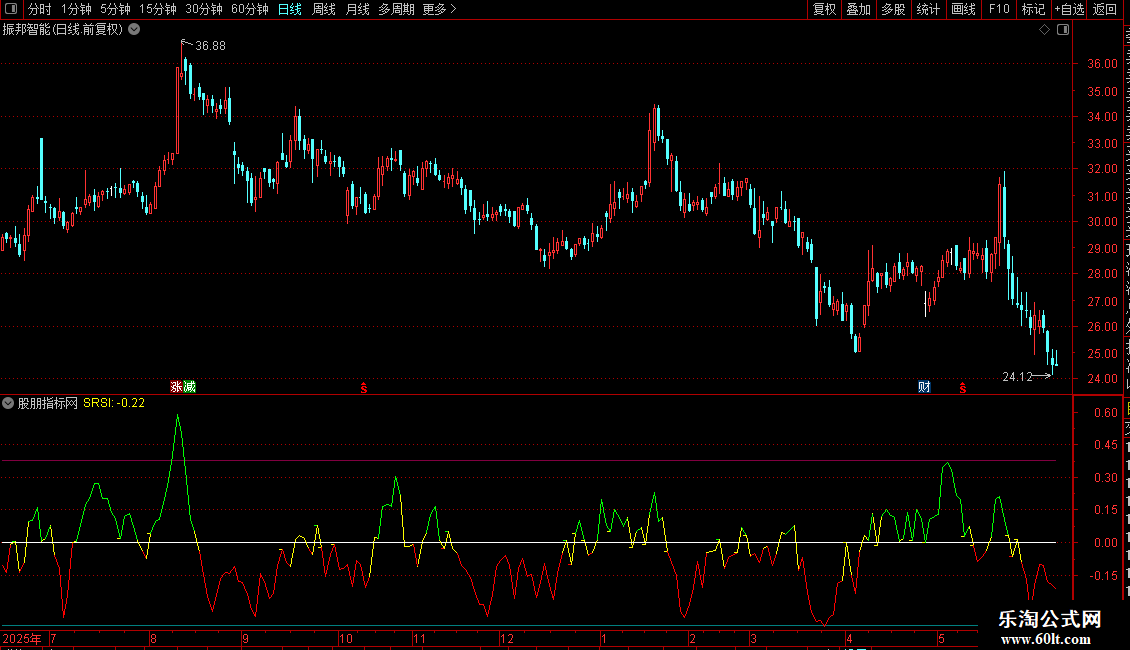This screenshot has height=650, width=1130.
Task: Click the 财 financial report marker
Action: coord(924,387)
